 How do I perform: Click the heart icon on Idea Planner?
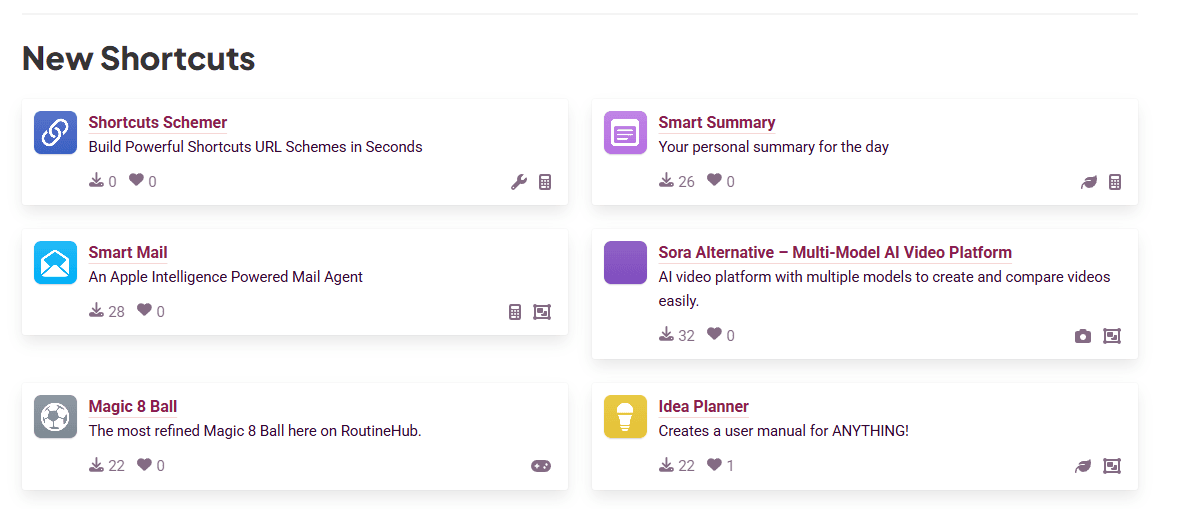(714, 465)
